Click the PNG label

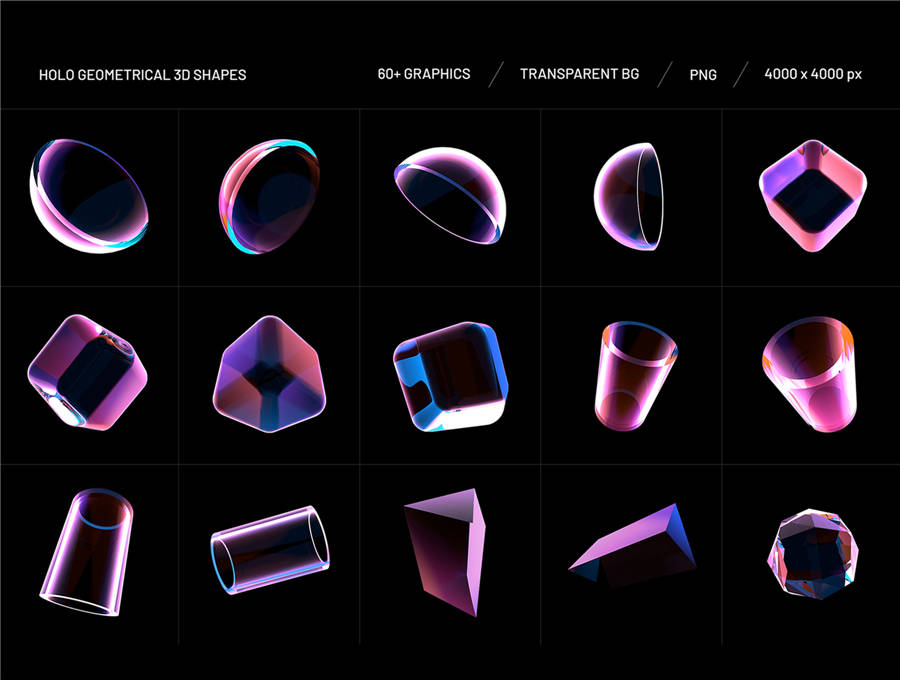703,75
